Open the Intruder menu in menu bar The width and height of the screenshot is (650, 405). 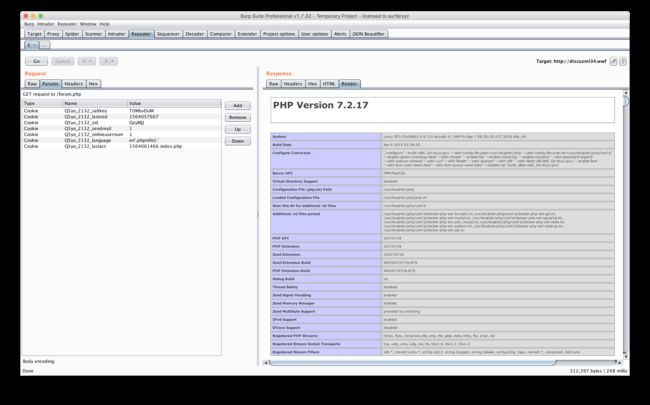pos(46,24)
